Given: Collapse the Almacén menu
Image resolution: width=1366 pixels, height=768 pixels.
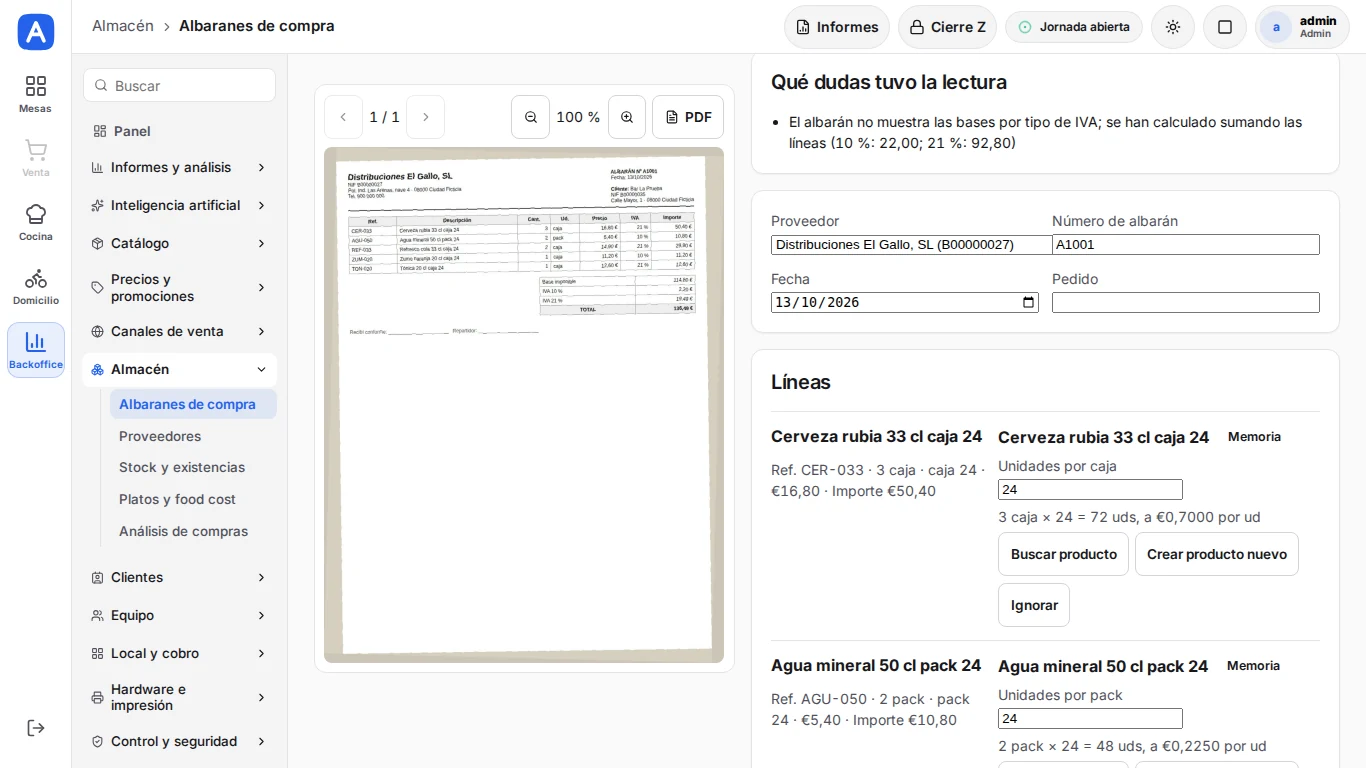Looking at the screenshot, I should tap(179, 369).
